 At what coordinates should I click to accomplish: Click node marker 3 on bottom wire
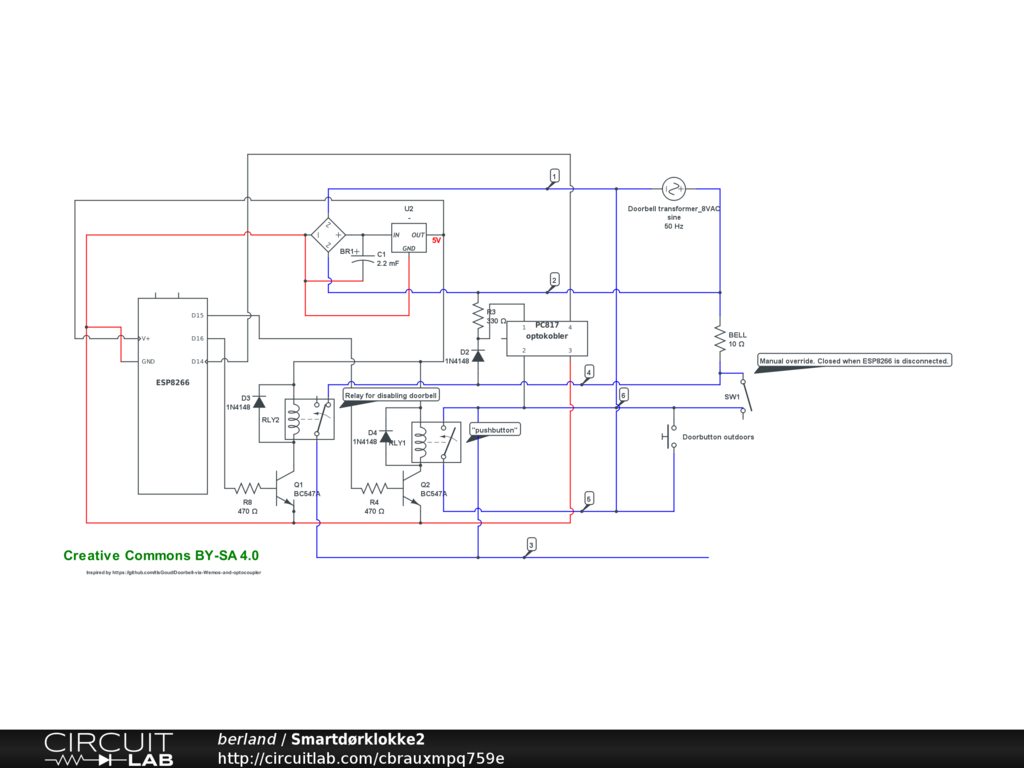click(x=531, y=545)
